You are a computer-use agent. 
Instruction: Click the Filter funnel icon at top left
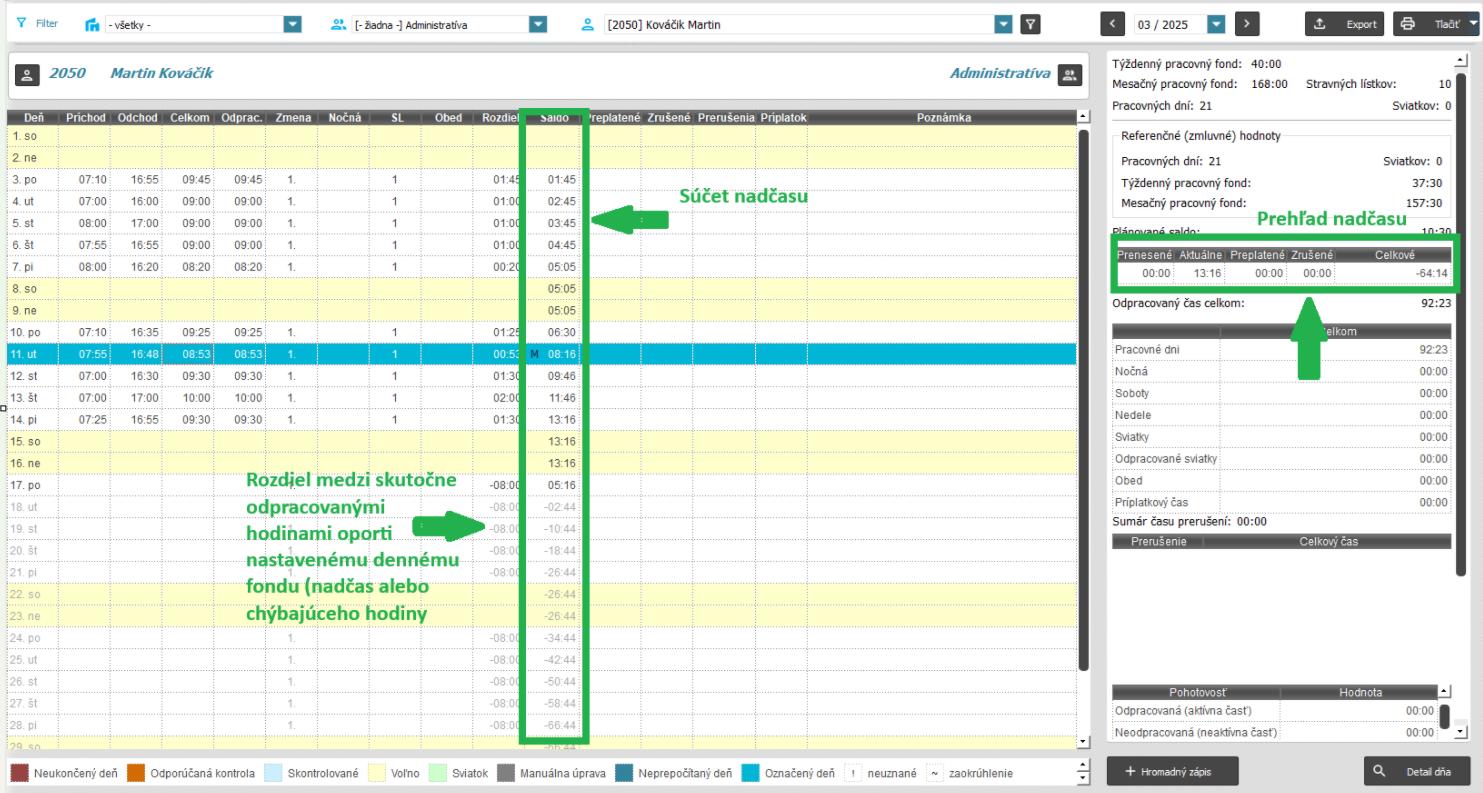point(22,24)
